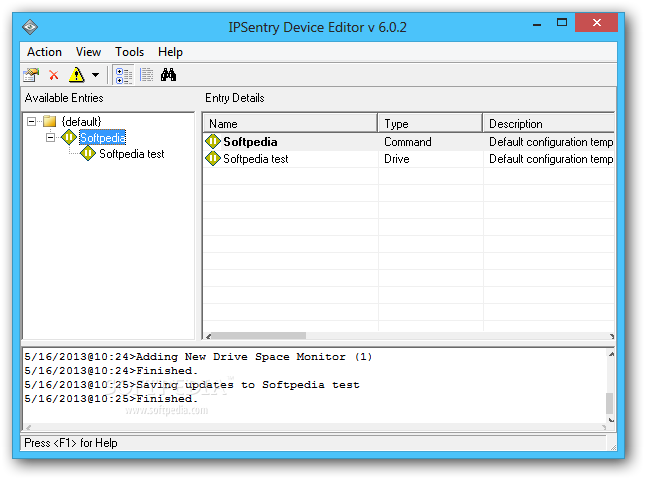Click Softpedia's Default configuration description cell

click(551, 142)
